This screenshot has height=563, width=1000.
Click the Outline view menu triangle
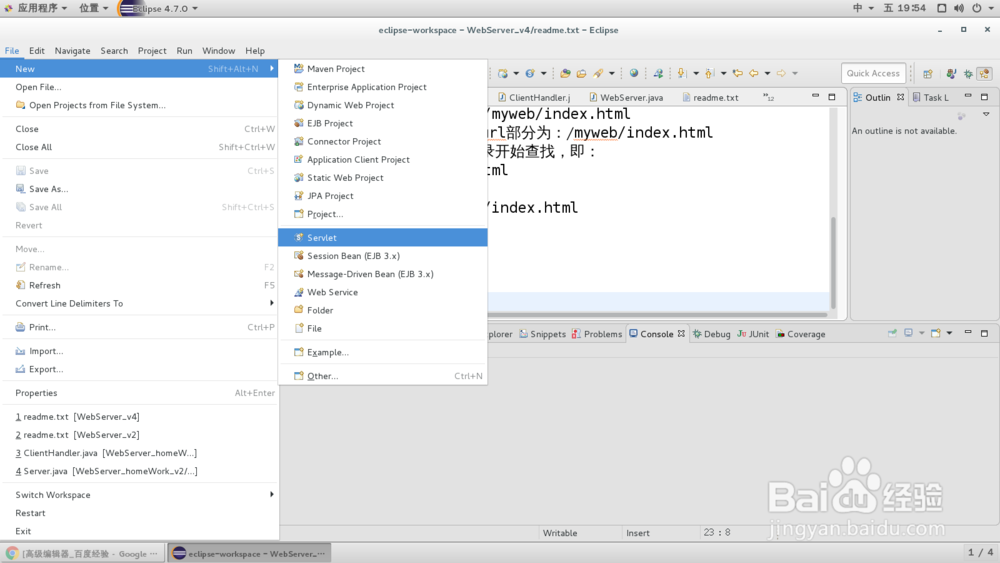click(986, 115)
